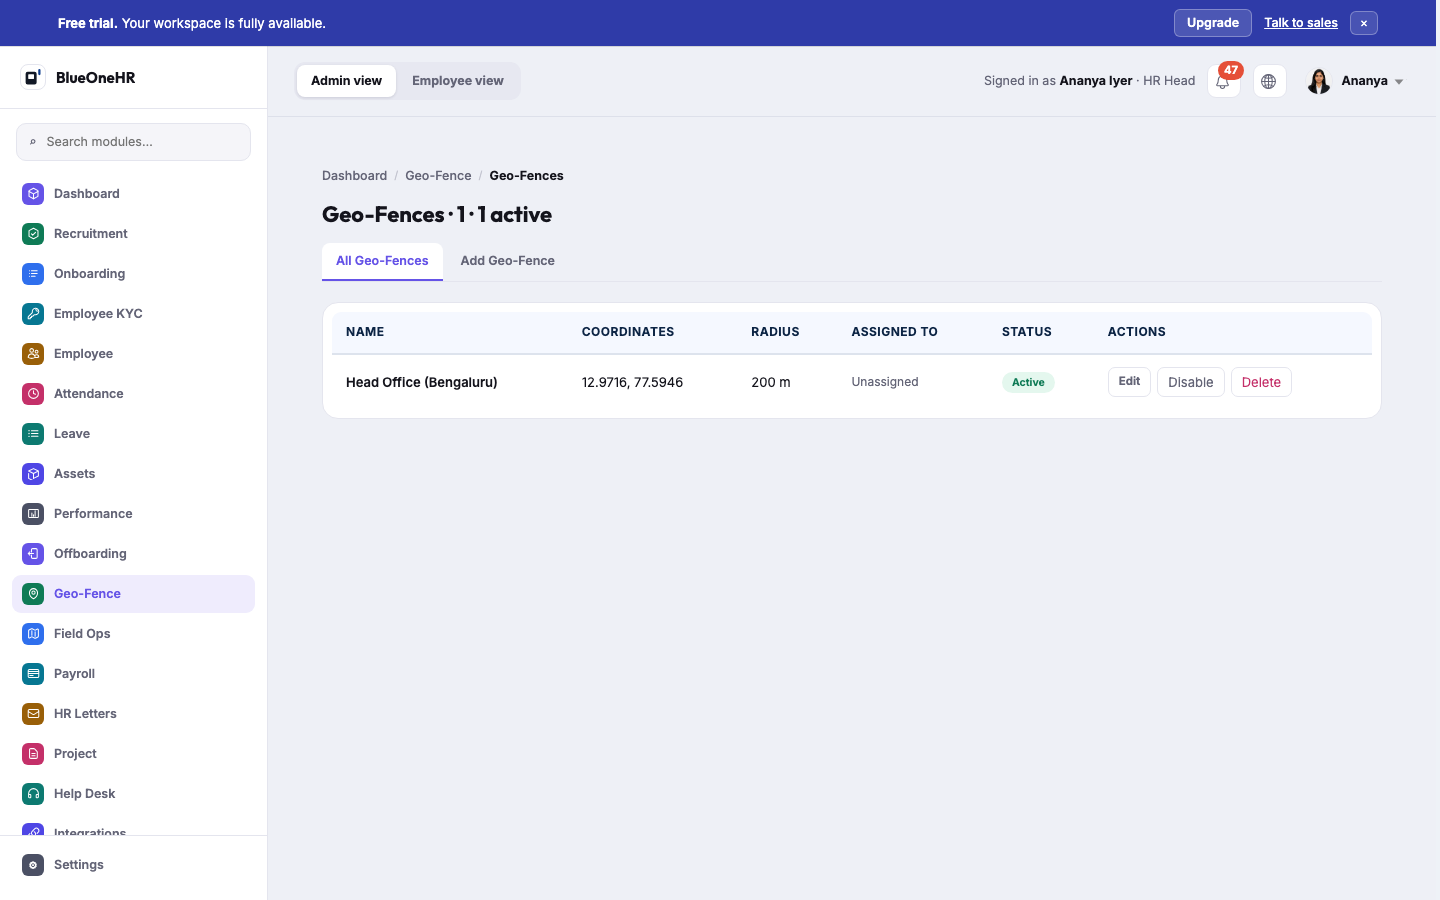The width and height of the screenshot is (1440, 900).
Task: Edit the Head Office geo-fence
Action: [x=1129, y=382]
